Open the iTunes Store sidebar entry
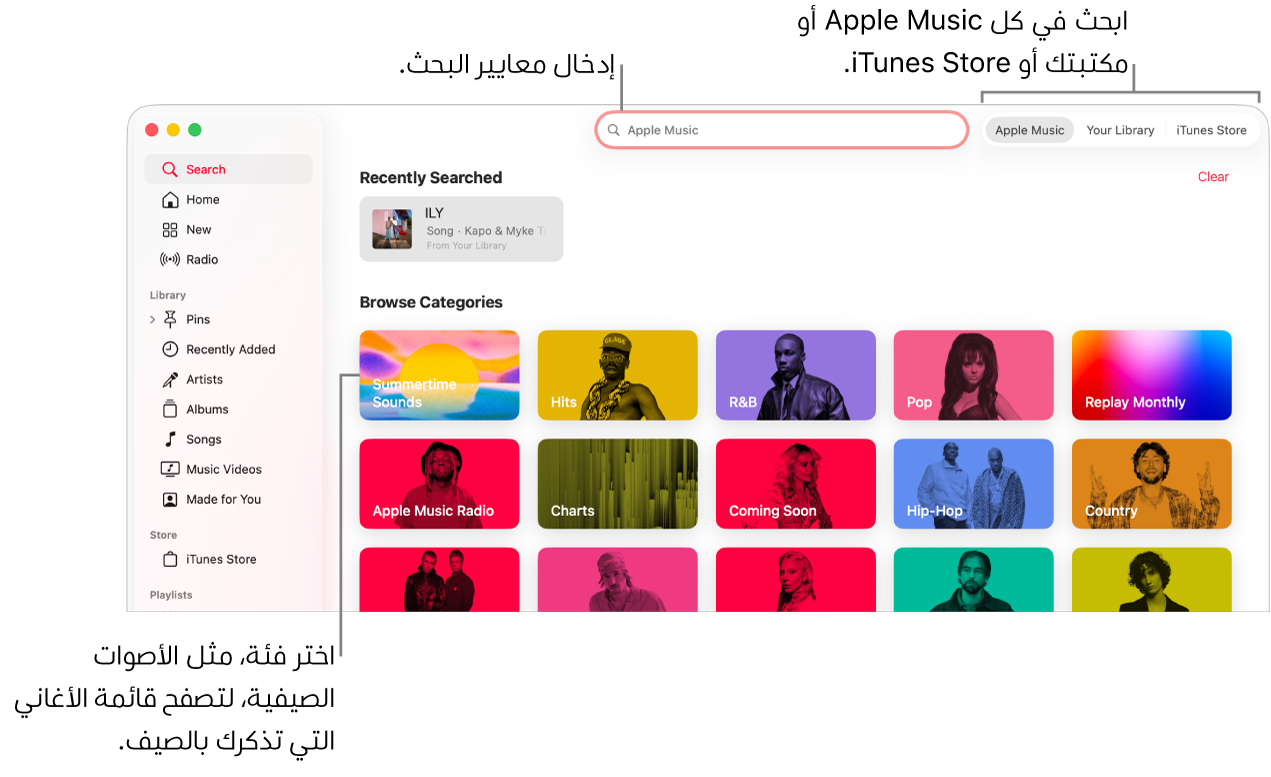 221,559
